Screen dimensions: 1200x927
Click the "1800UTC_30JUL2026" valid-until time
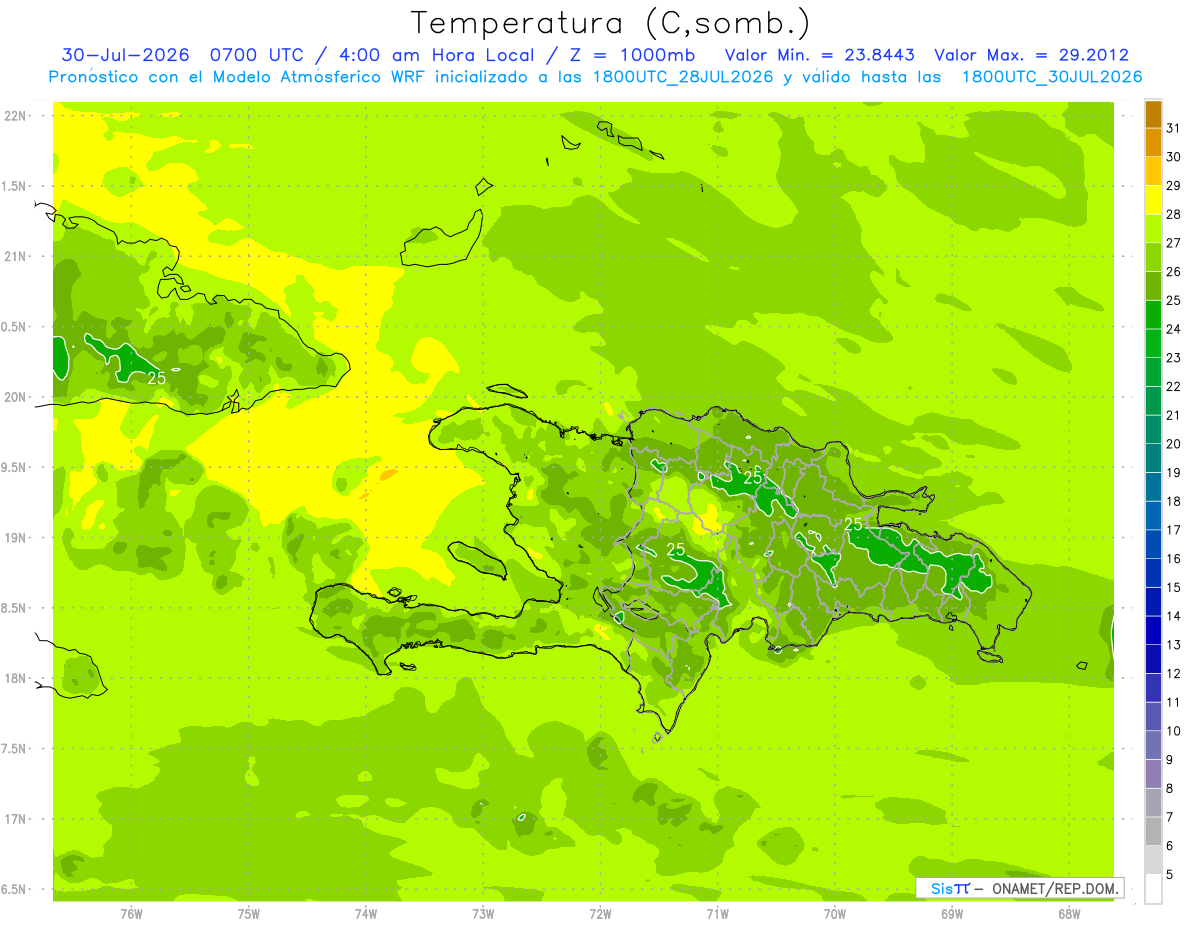coord(1052,77)
